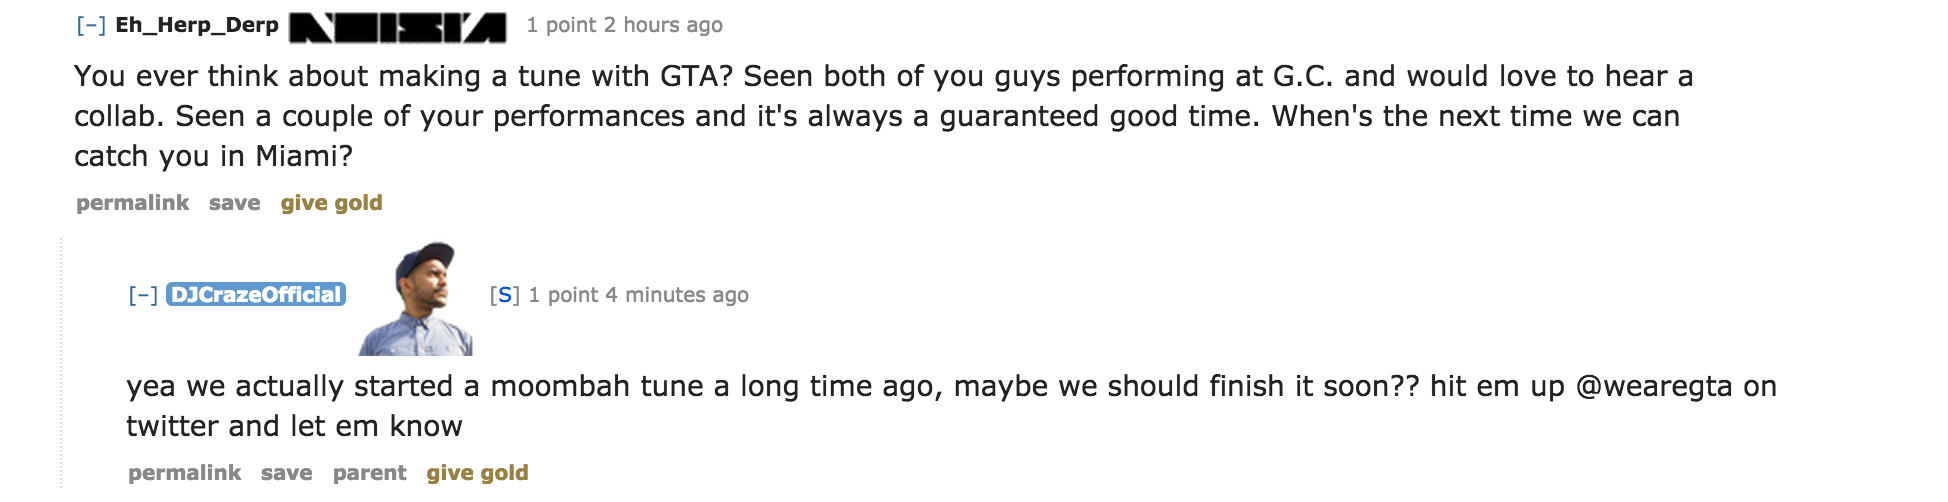Image resolution: width=1948 pixels, height=502 pixels.
Task: Go to parent of DJCrazeOfficial's reply
Action: [x=369, y=473]
